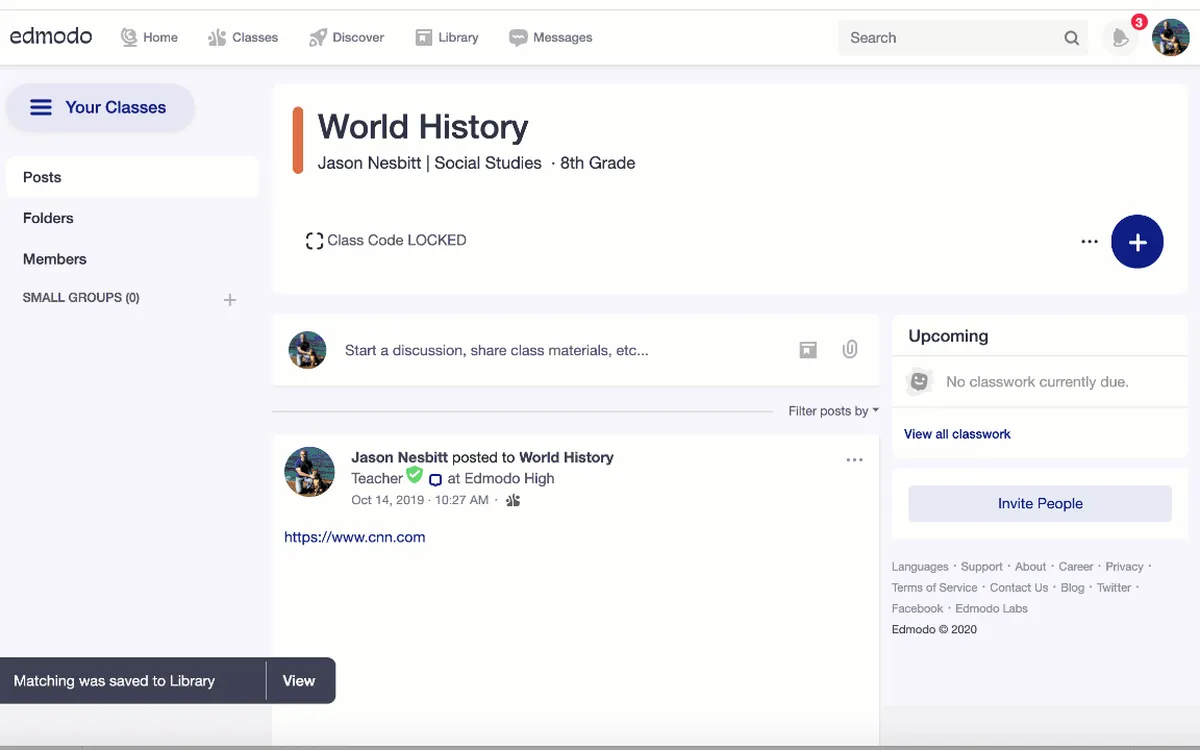Open class options three-dot menu
The width and height of the screenshot is (1200, 750).
click(x=1090, y=241)
